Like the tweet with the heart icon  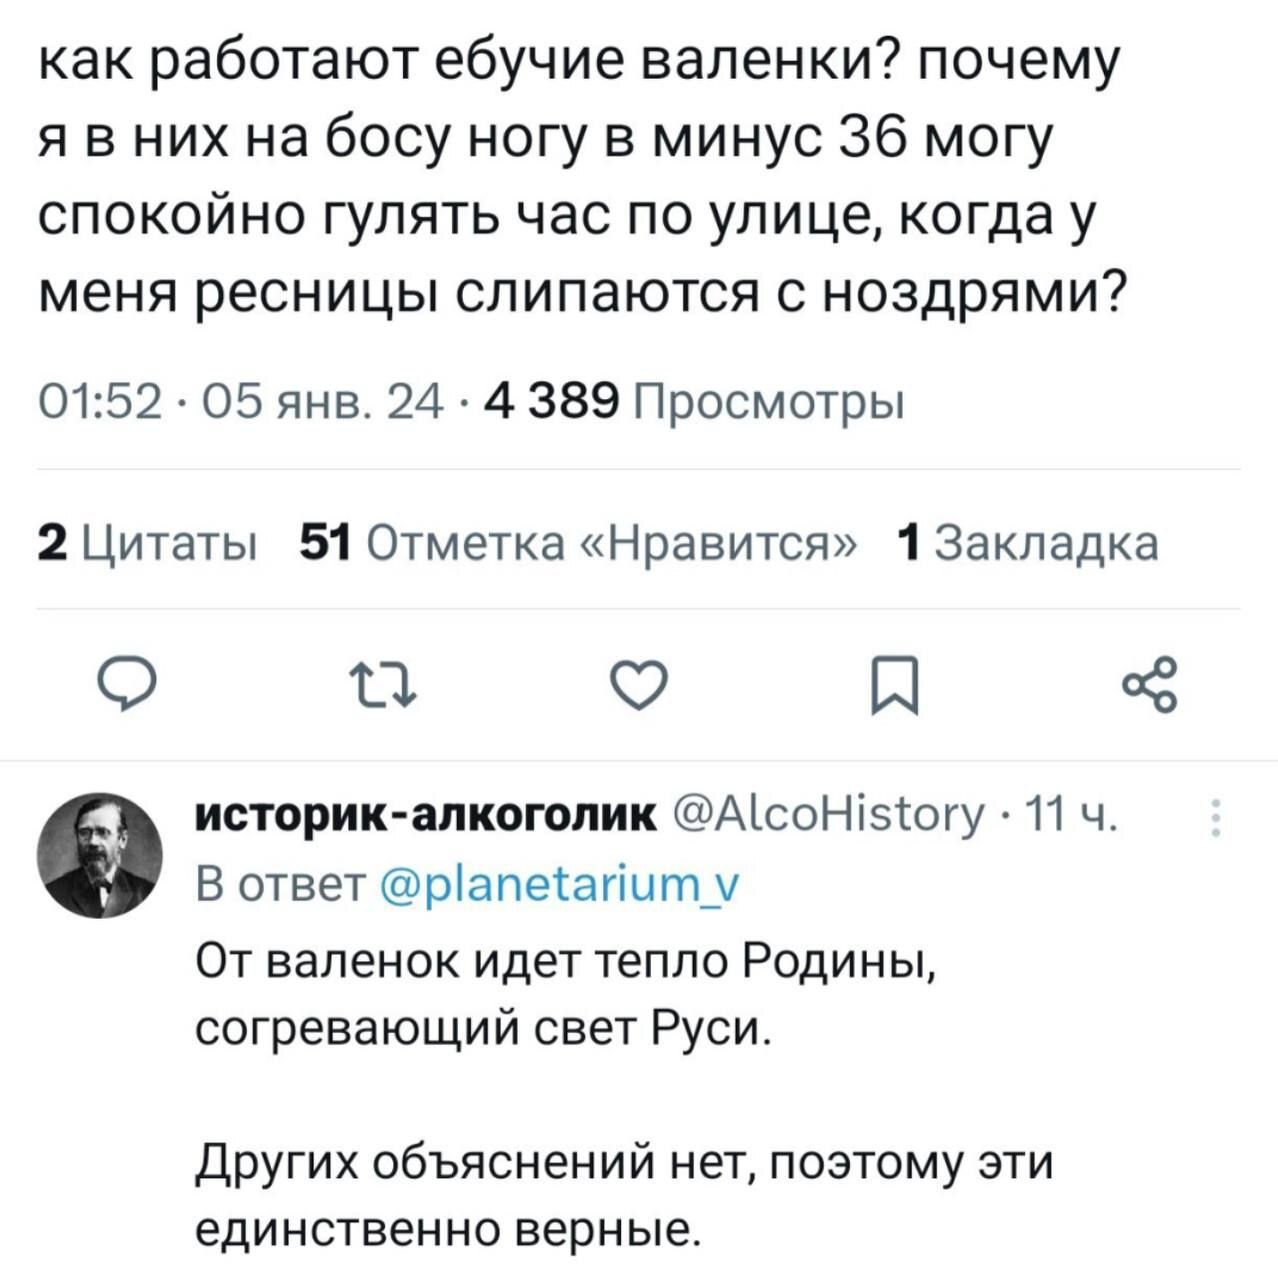click(x=639, y=687)
